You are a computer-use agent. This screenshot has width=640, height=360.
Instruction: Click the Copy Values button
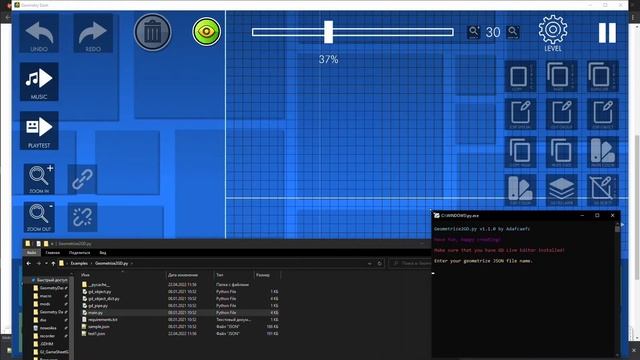click(520, 152)
